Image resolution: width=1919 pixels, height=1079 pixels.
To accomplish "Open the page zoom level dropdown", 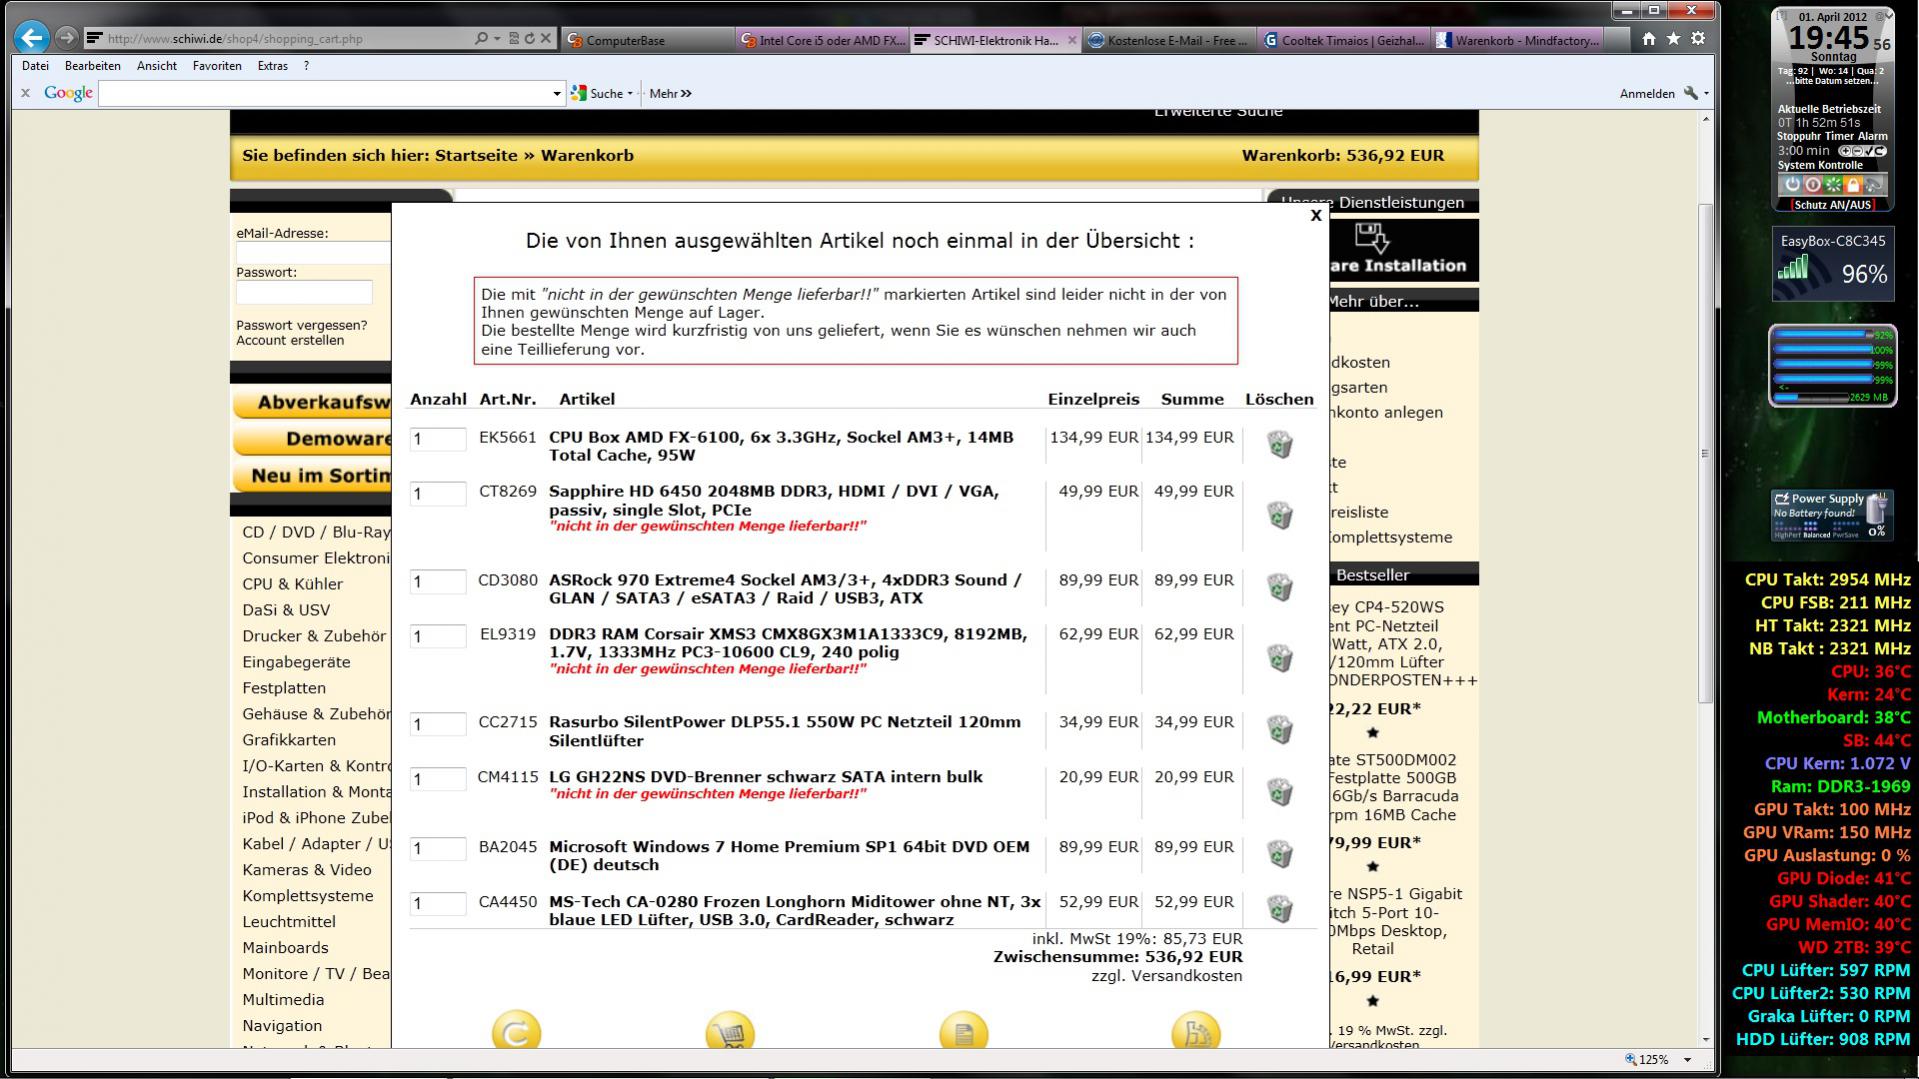I will tap(1687, 1060).
